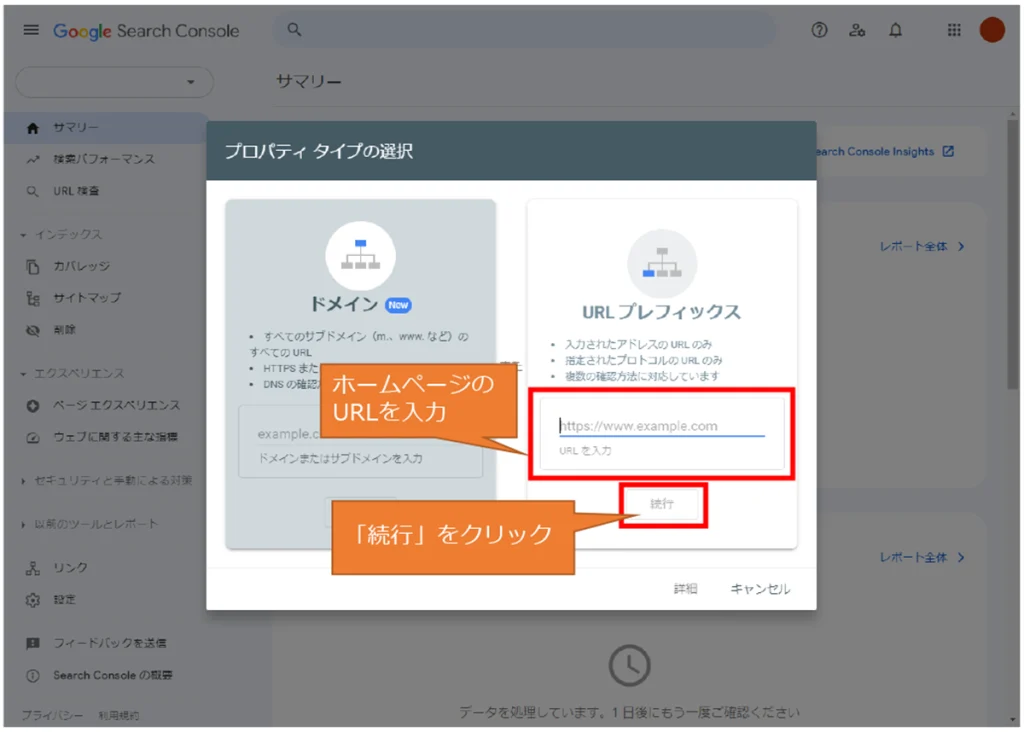Click the ドメイン property type icon
Viewport: 1024px width, 732px height.
pos(360,256)
